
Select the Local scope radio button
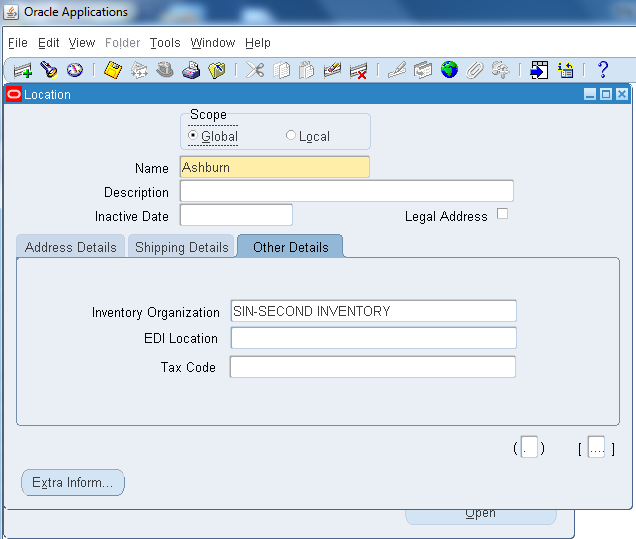(x=290, y=135)
